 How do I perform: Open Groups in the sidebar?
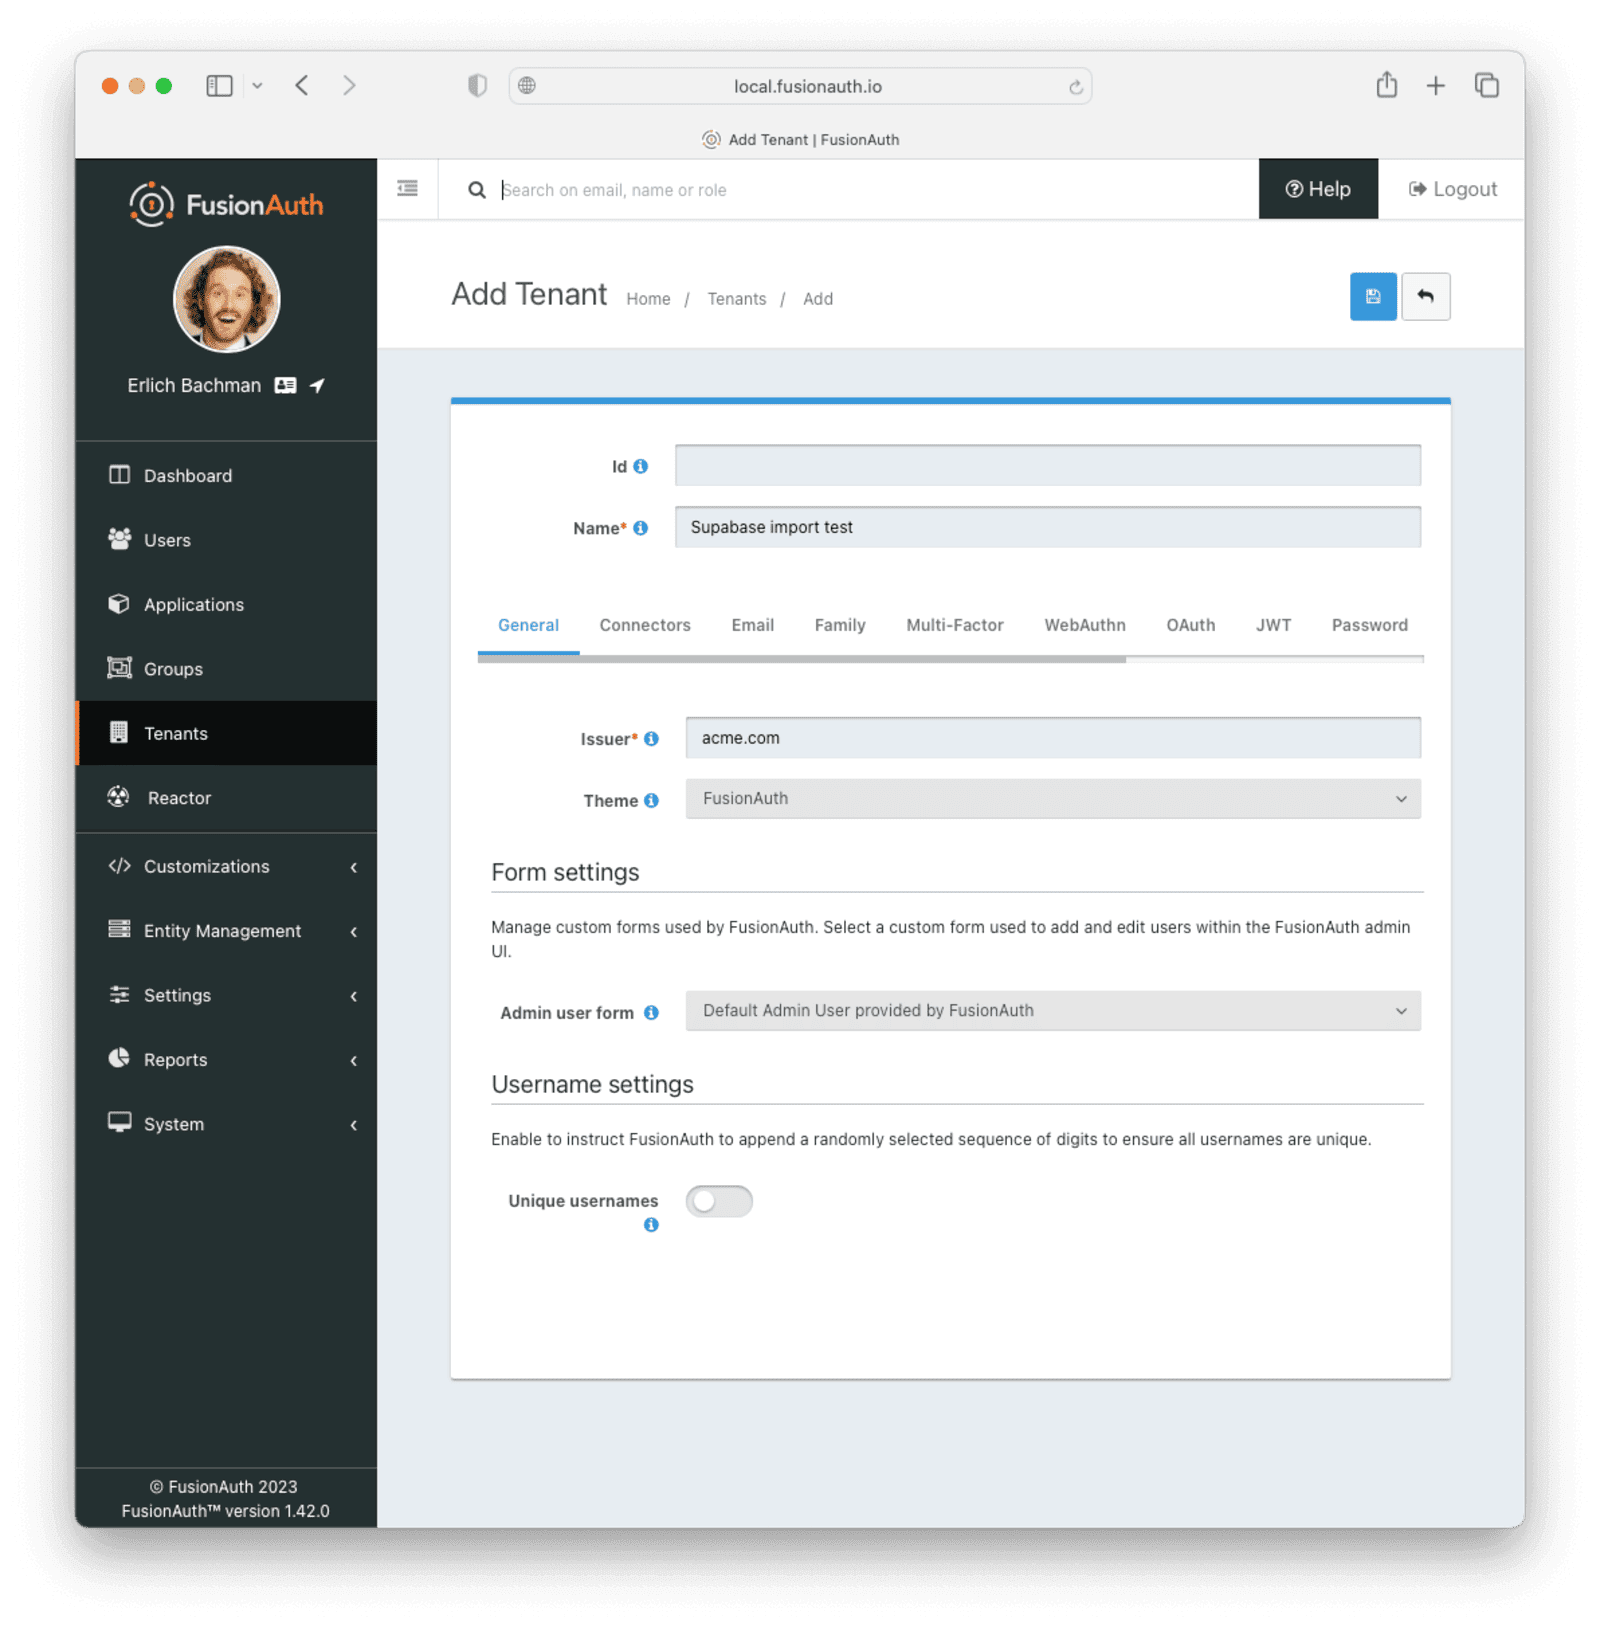tap(226, 669)
